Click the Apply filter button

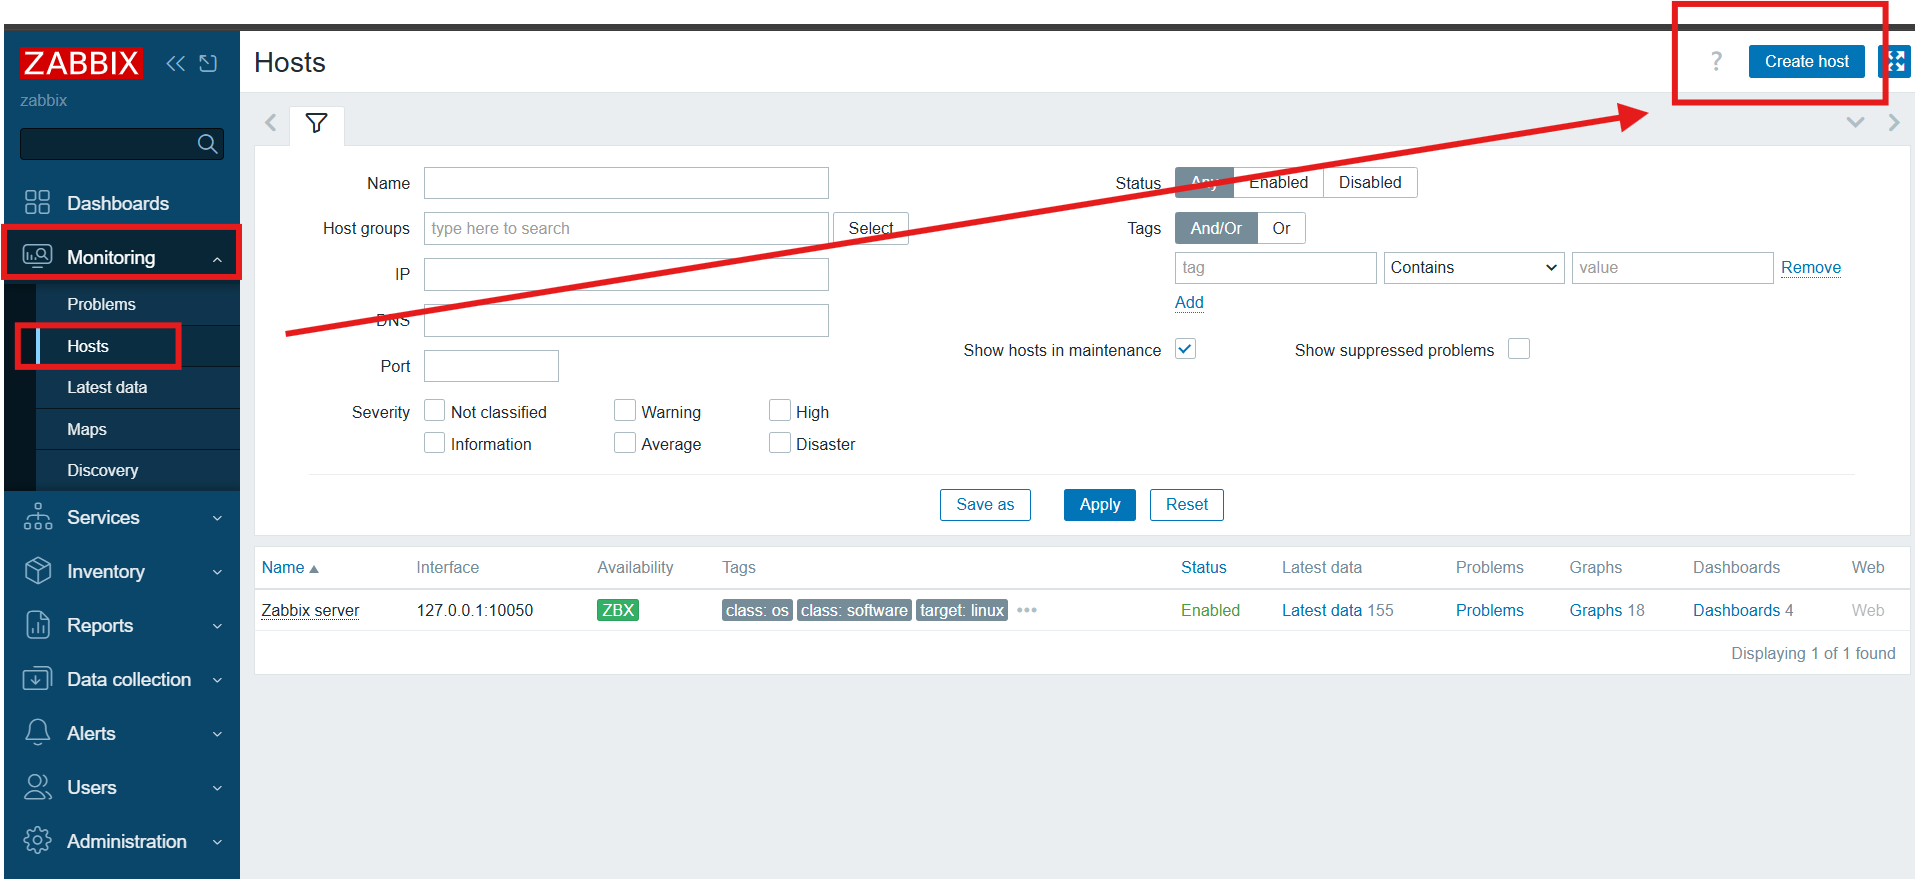(x=1099, y=505)
